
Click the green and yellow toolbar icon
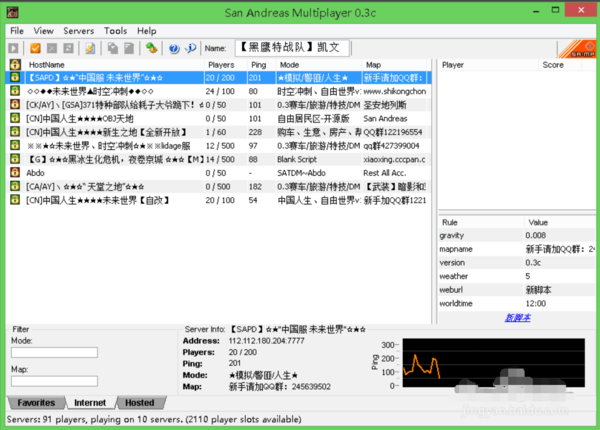[x=152, y=48]
